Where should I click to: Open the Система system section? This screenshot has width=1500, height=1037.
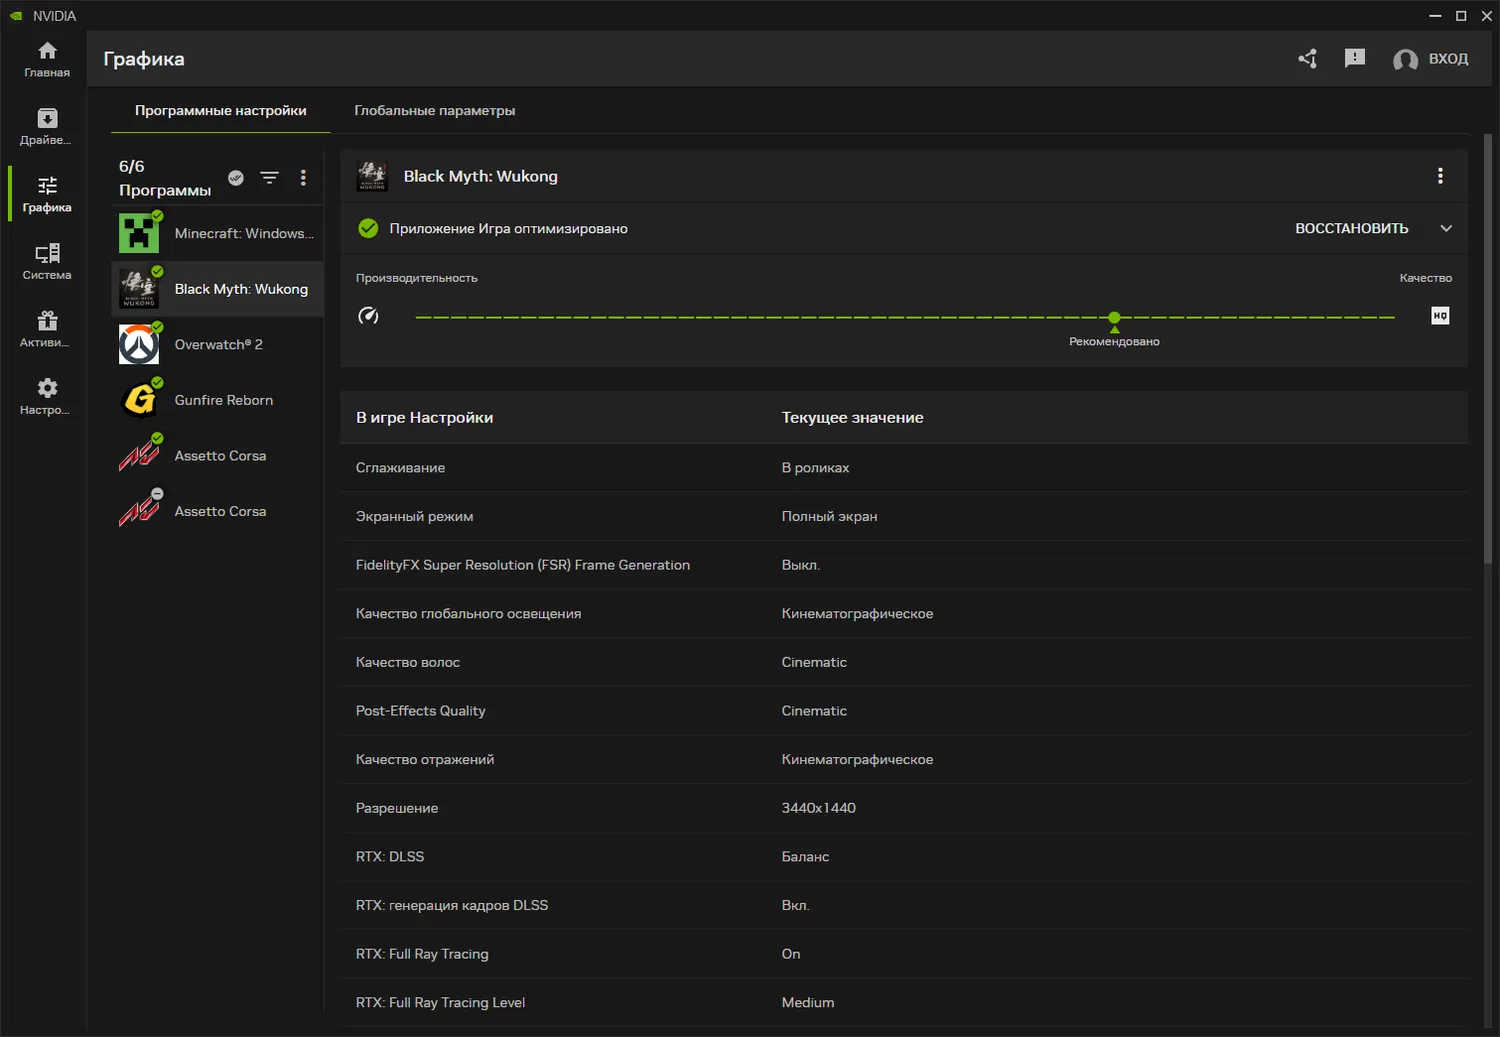(x=47, y=261)
